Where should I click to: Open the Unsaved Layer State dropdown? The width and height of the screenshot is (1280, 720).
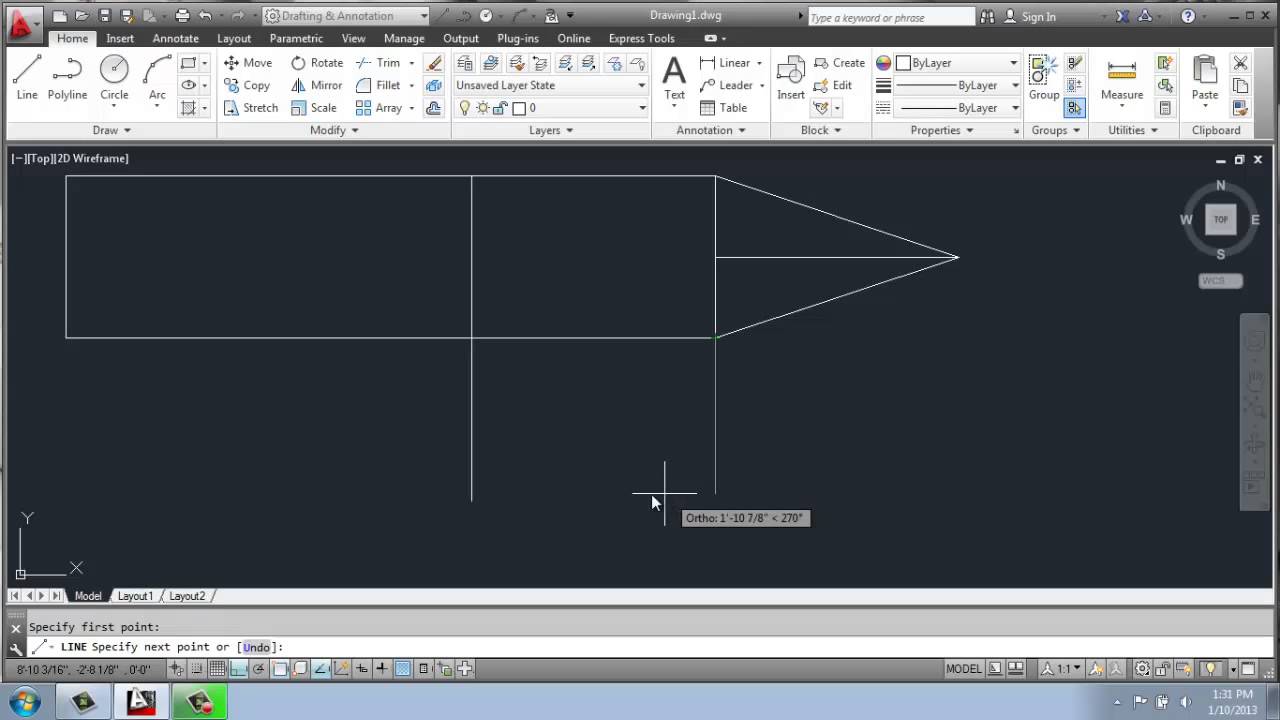coord(551,85)
